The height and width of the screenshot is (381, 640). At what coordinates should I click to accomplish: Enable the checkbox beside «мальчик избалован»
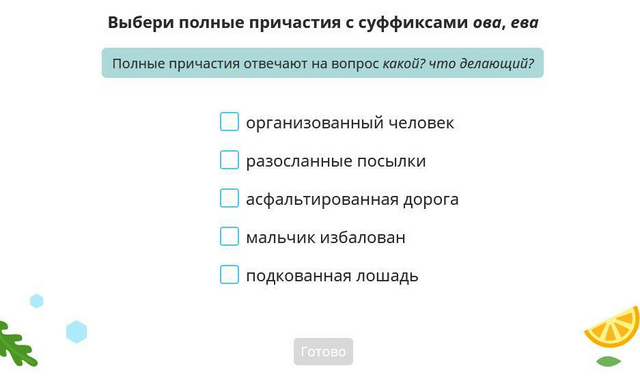tap(229, 236)
